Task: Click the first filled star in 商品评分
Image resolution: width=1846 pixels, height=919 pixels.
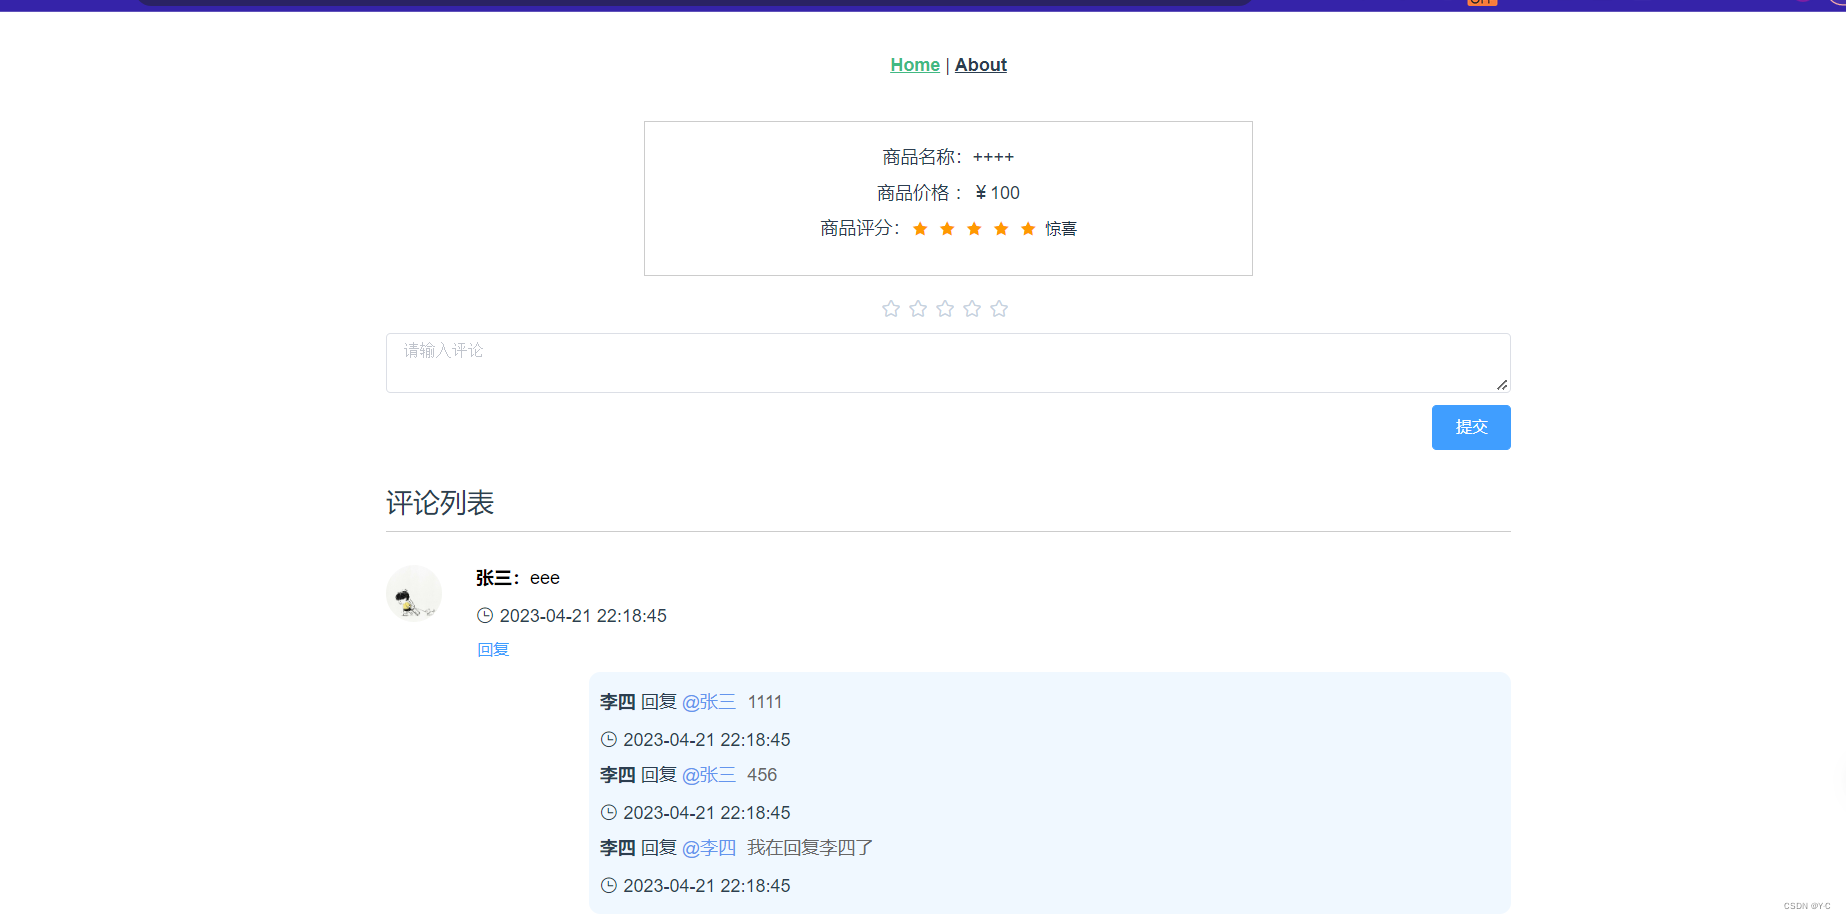Action: tap(920, 228)
